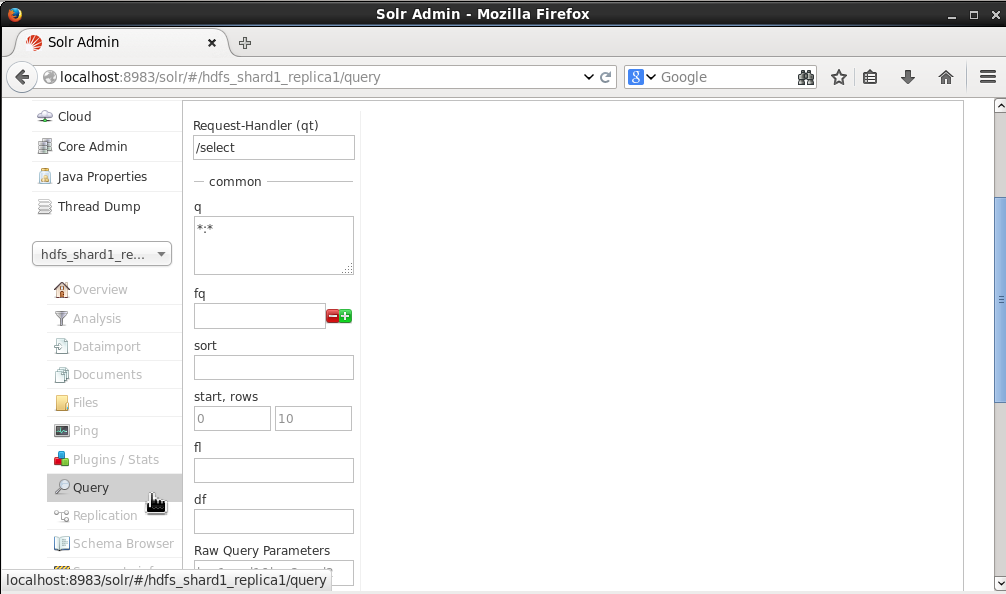Close the Solr Admin tab

click(x=212, y=43)
